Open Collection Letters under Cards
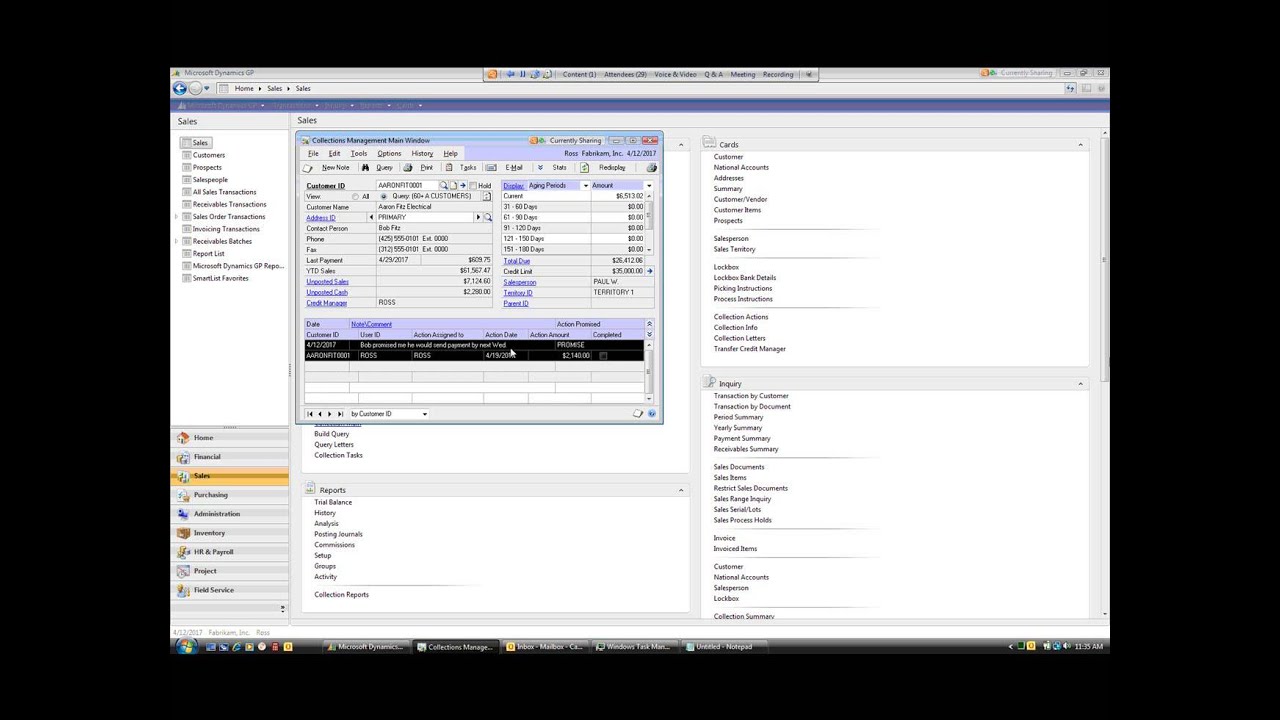 tap(739, 338)
